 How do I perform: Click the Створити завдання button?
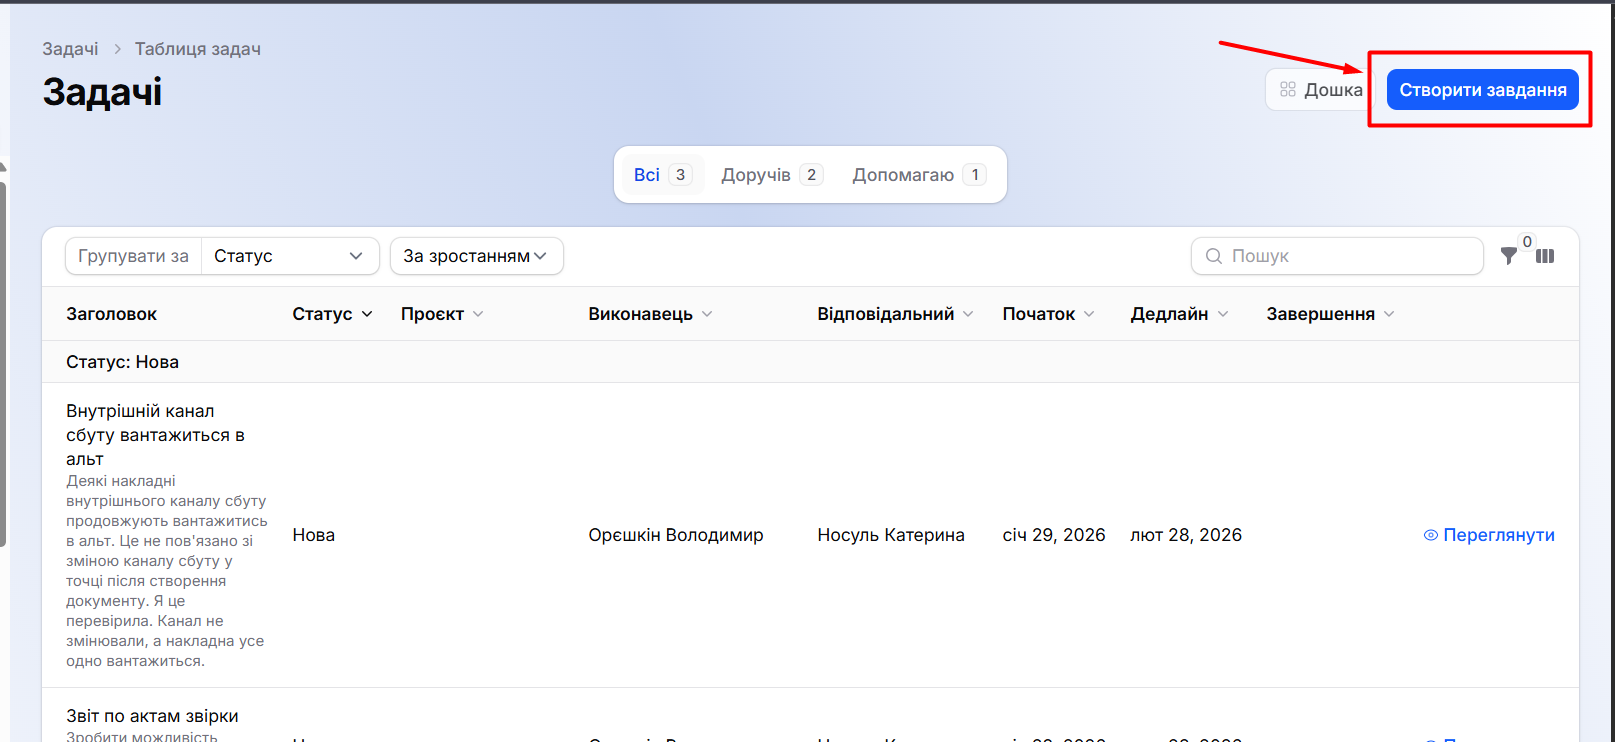point(1483,90)
